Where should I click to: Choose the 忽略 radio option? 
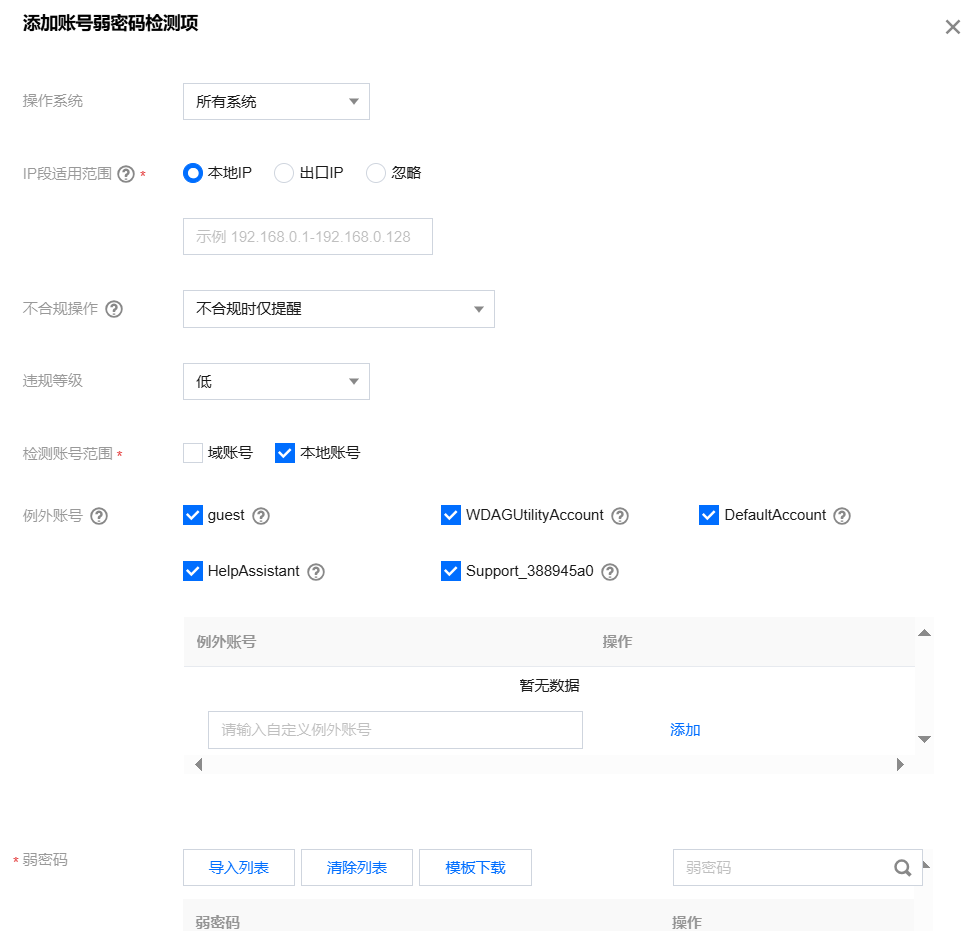[376, 173]
